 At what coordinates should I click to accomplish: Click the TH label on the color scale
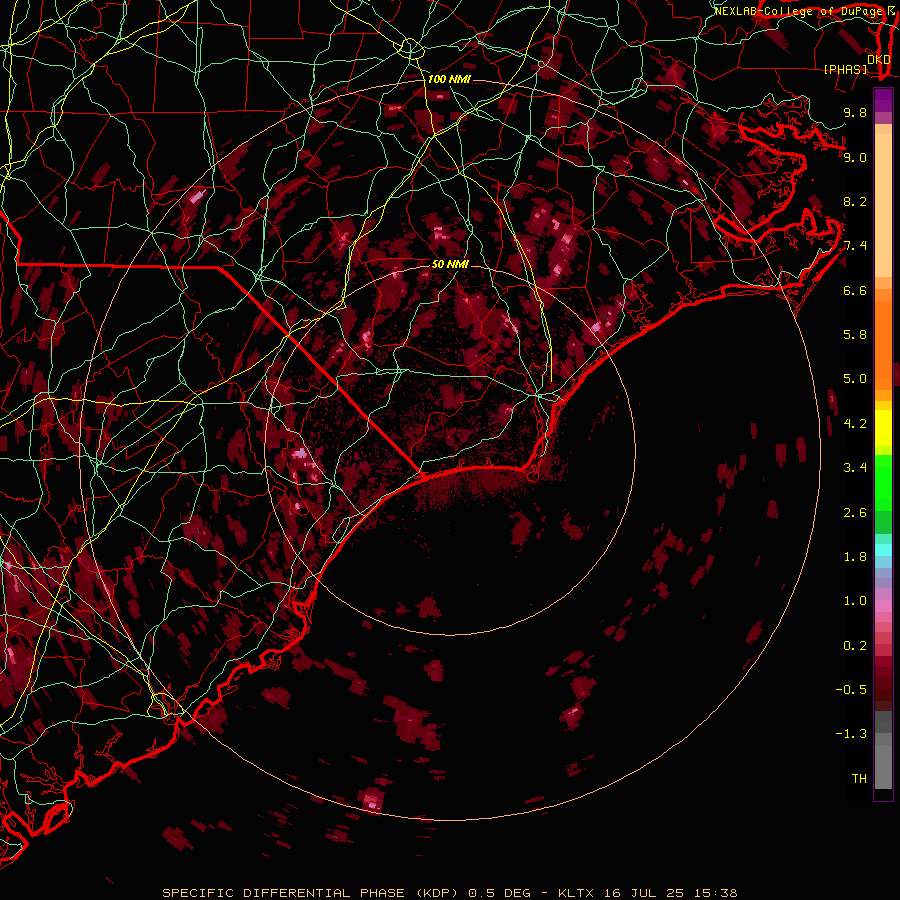[x=859, y=779]
